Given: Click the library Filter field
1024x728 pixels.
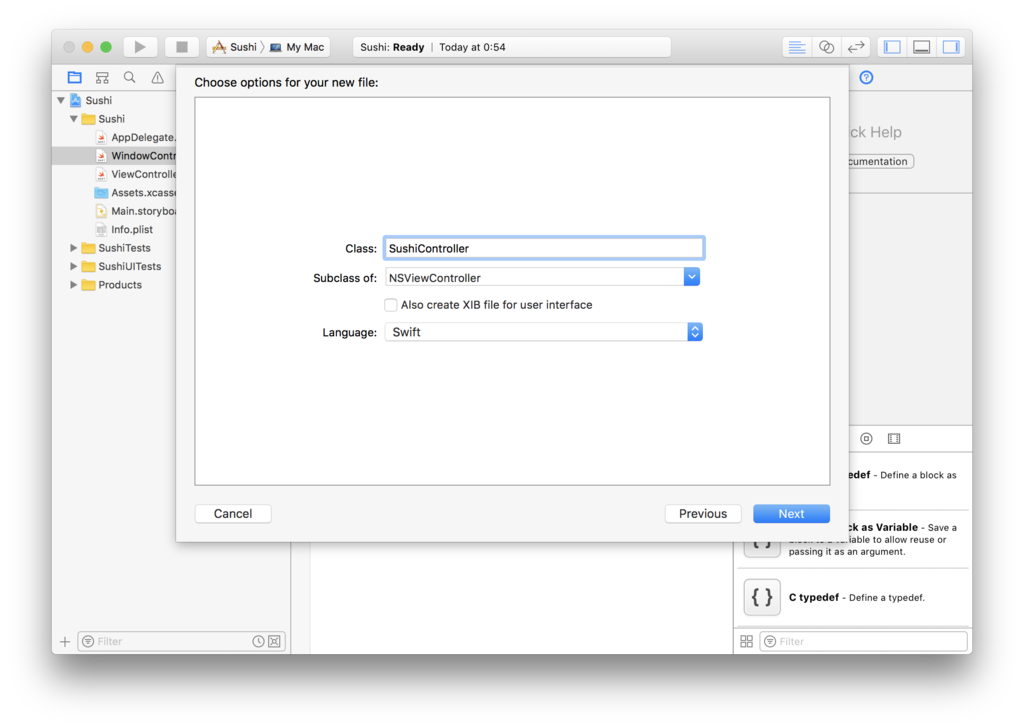Looking at the screenshot, I should pyautogui.click(x=863, y=642).
